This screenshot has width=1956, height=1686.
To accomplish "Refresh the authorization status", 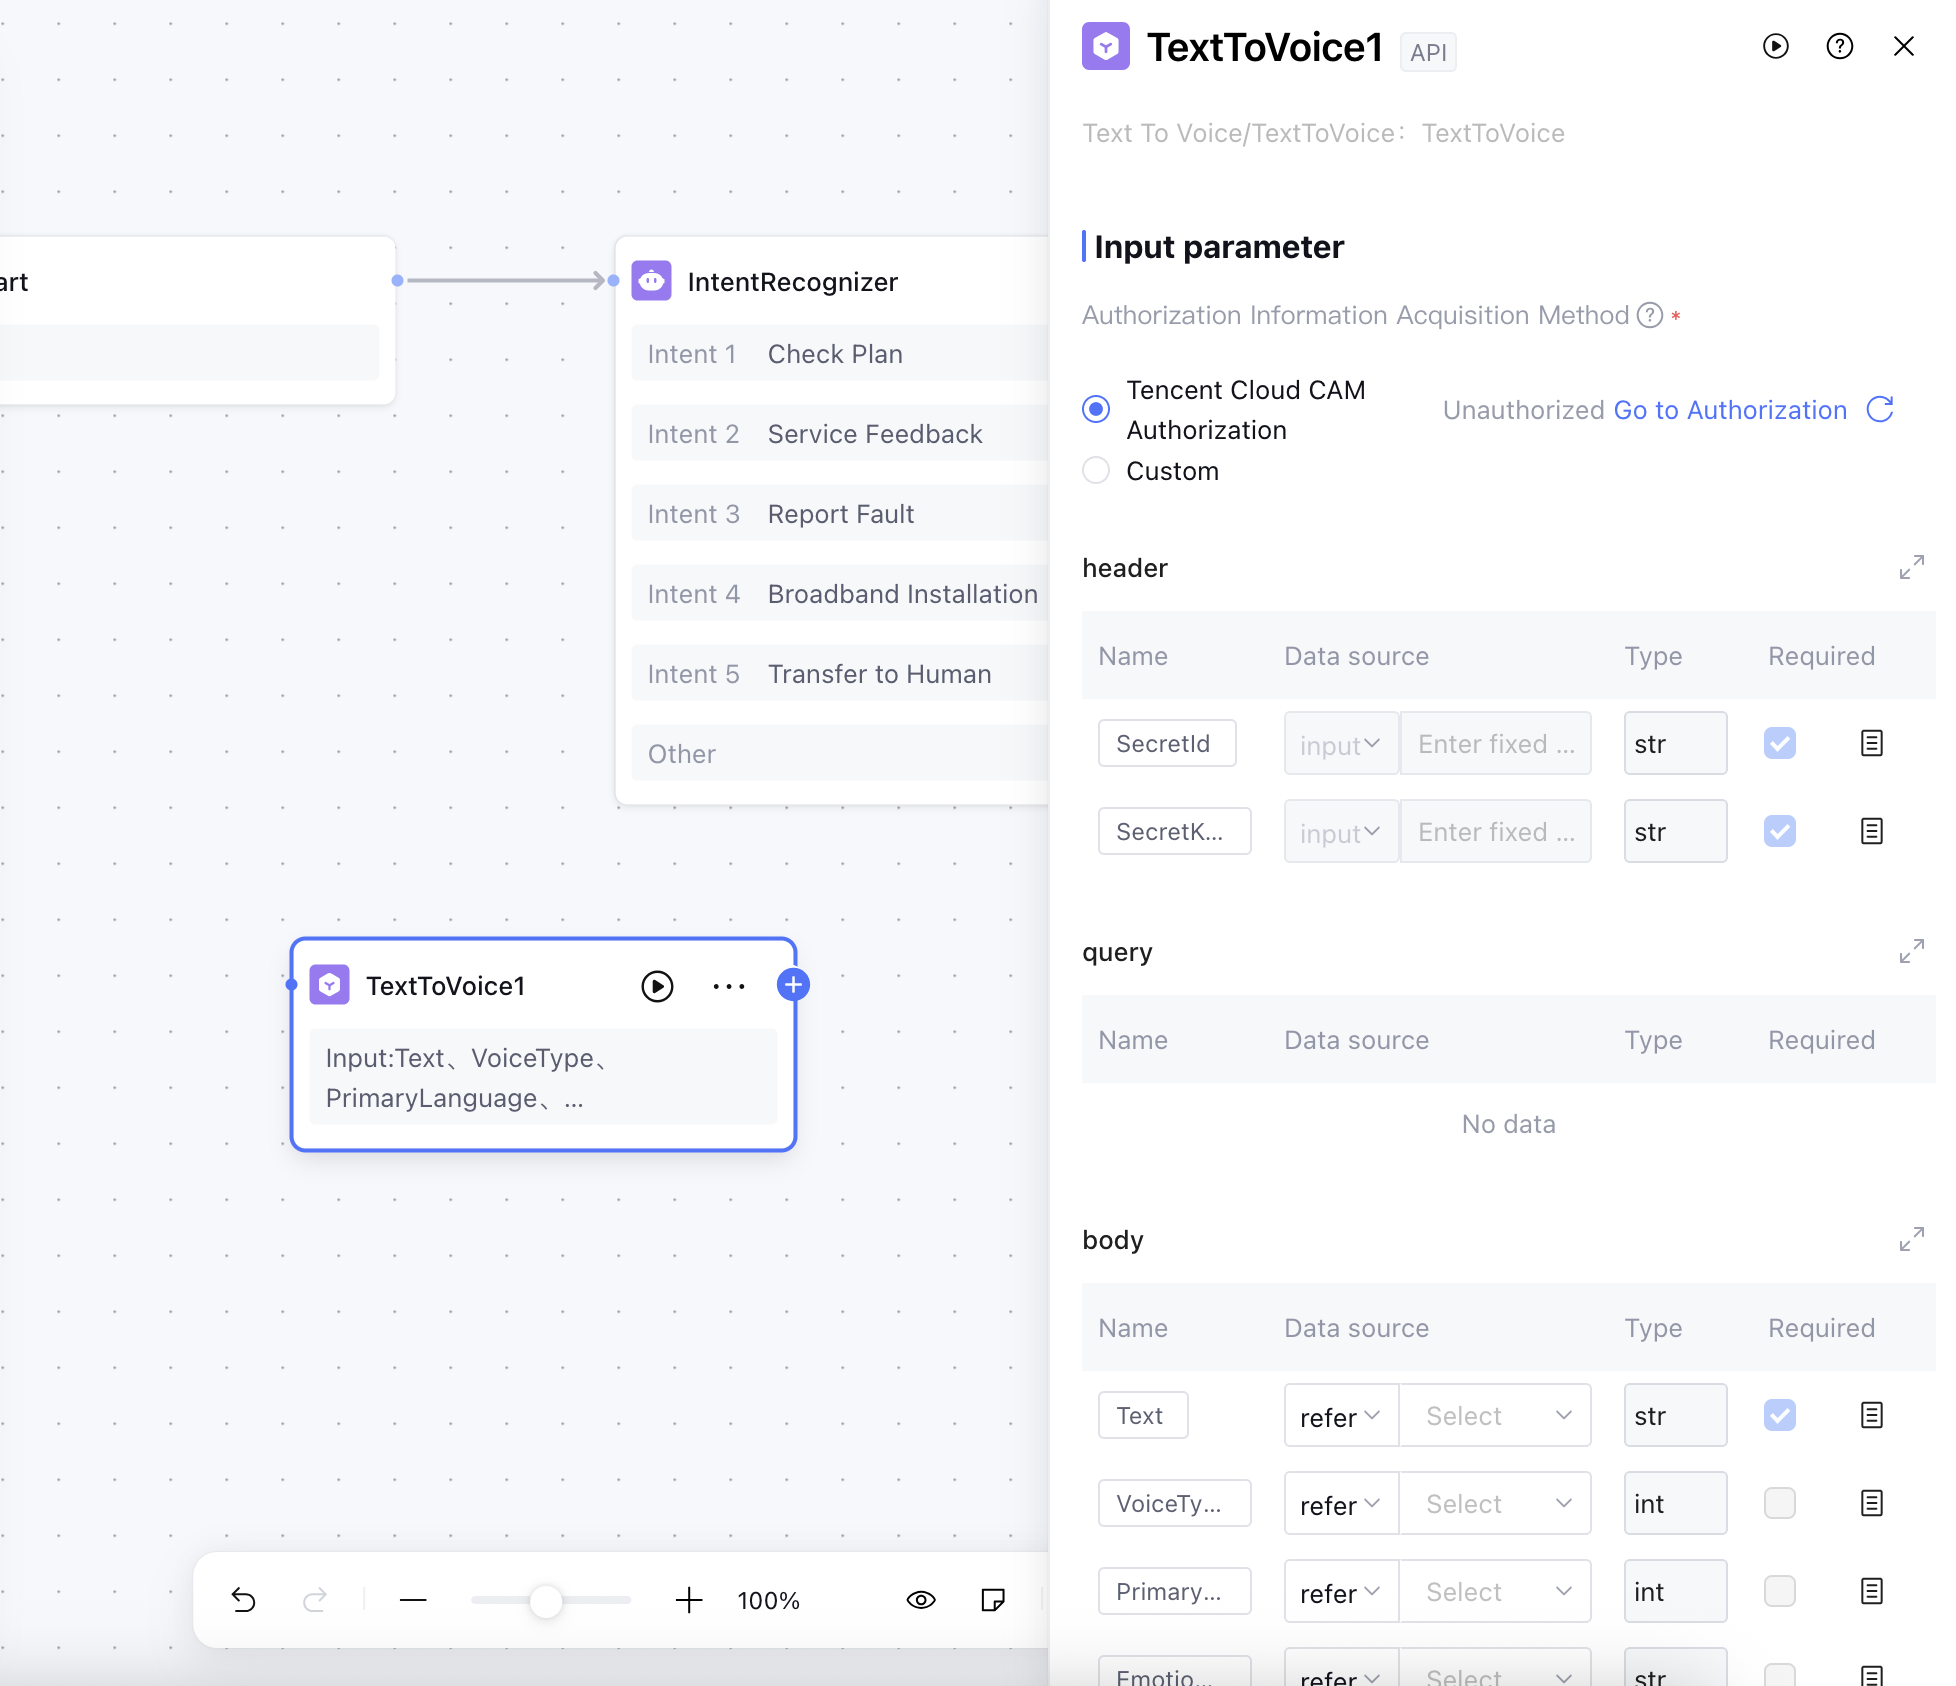I will click(1880, 409).
